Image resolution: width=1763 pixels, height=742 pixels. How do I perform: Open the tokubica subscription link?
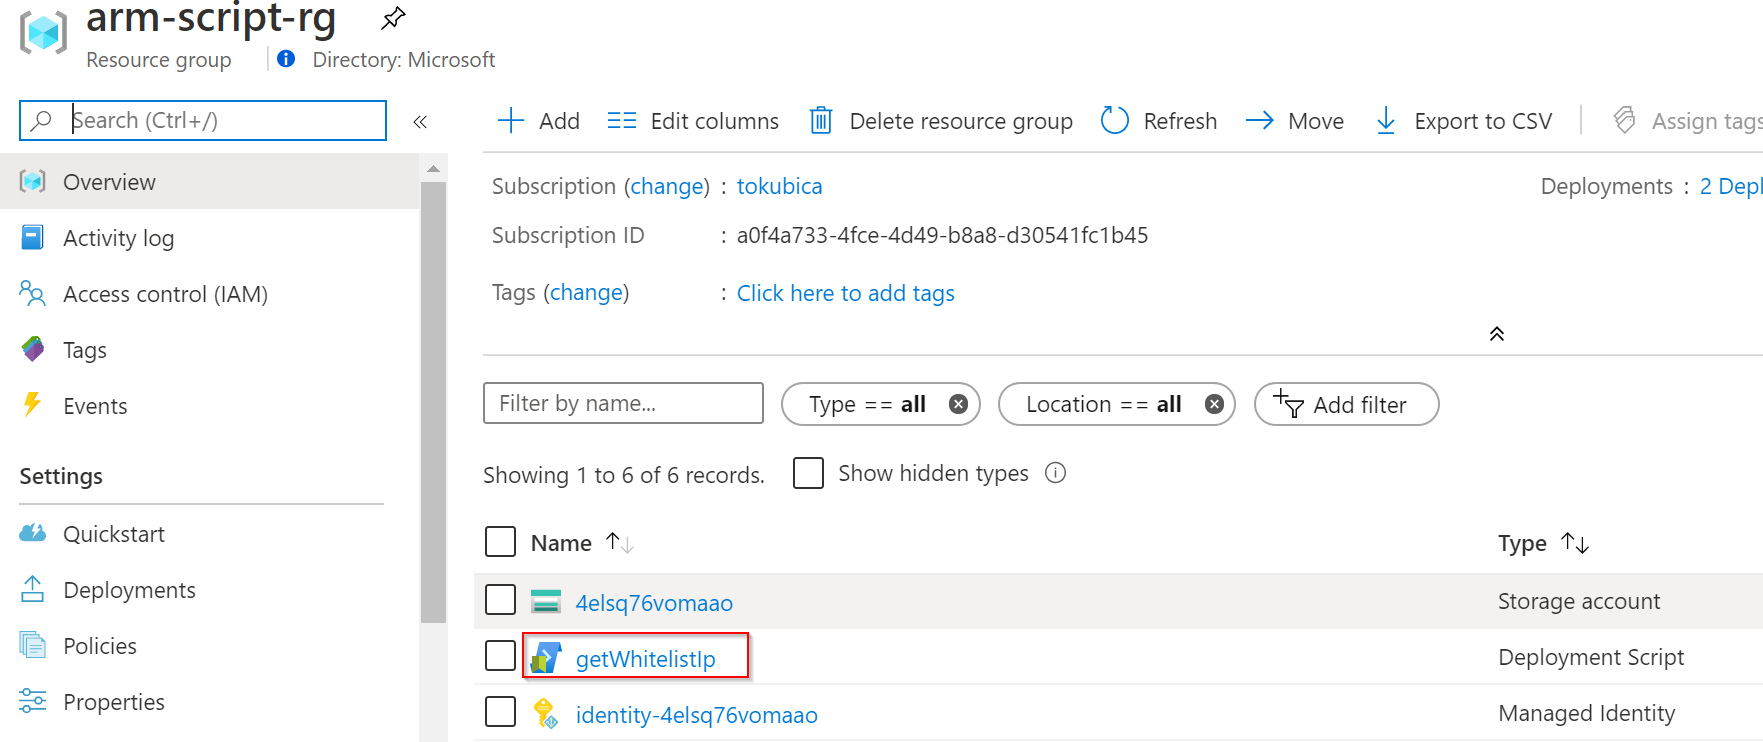(779, 186)
